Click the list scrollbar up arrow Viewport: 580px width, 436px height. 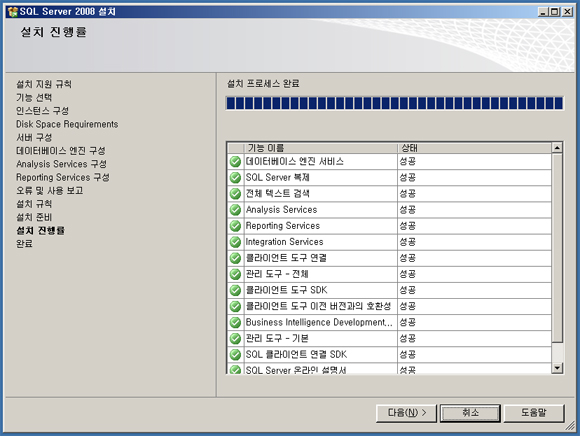click(x=557, y=148)
